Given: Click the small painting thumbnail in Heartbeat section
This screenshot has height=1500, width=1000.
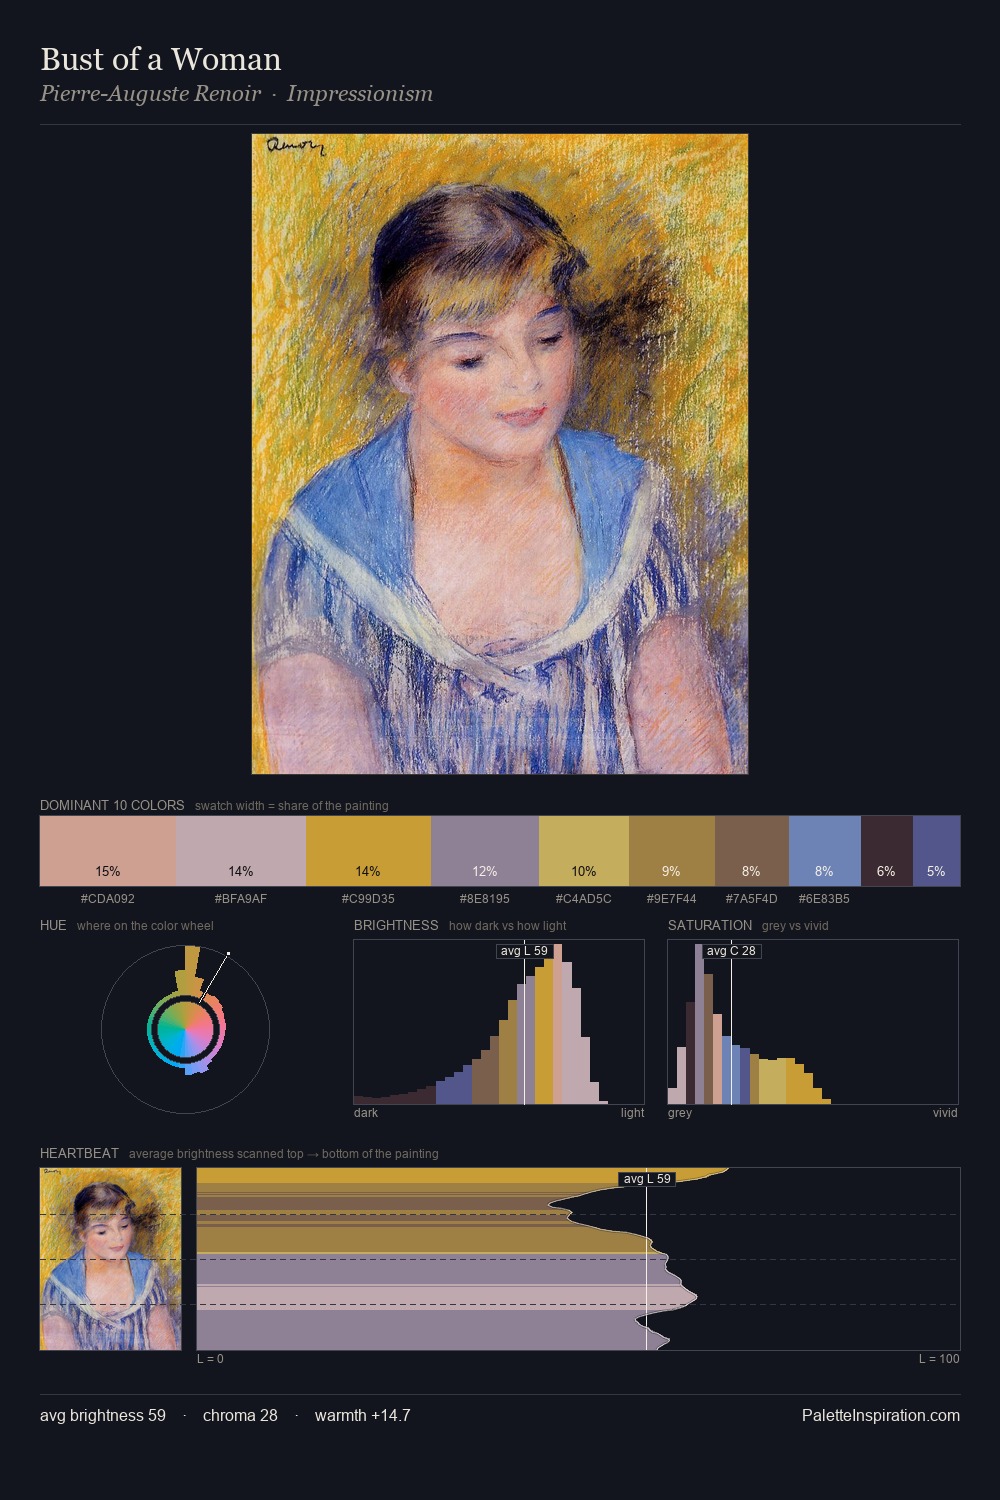Looking at the screenshot, I should 111,1259.
